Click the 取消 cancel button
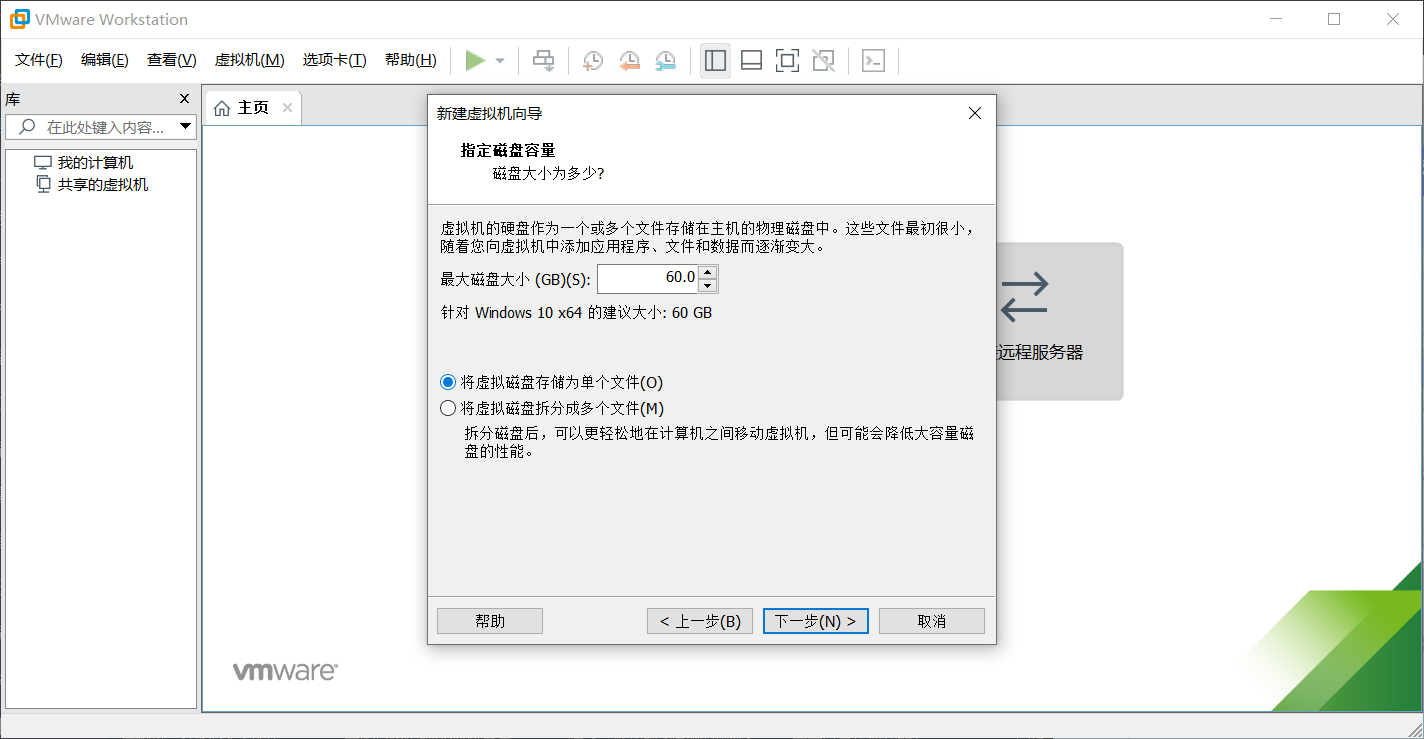The height and width of the screenshot is (739, 1424). tap(932, 621)
